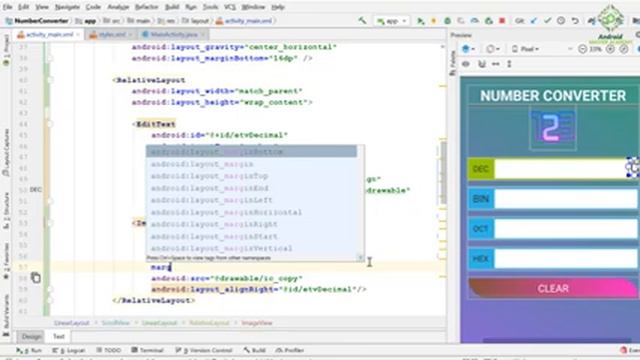Open the Navigate menu

pyautogui.click(x=67, y=7)
